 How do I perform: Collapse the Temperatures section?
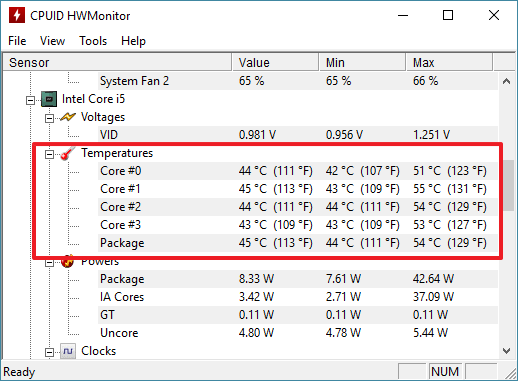[49, 154]
